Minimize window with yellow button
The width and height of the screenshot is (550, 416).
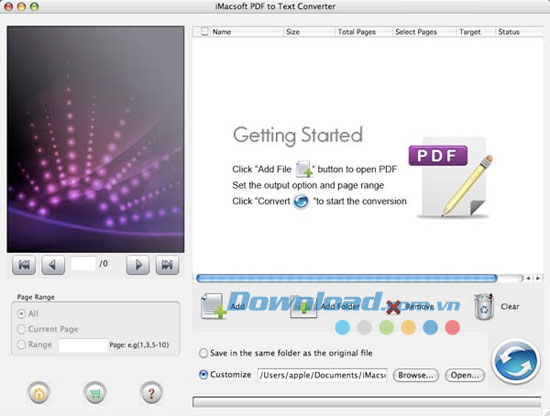(21, 6)
